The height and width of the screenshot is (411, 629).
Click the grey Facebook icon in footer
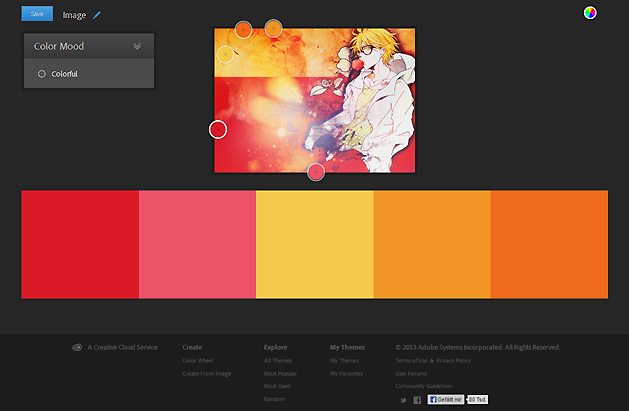[417, 400]
